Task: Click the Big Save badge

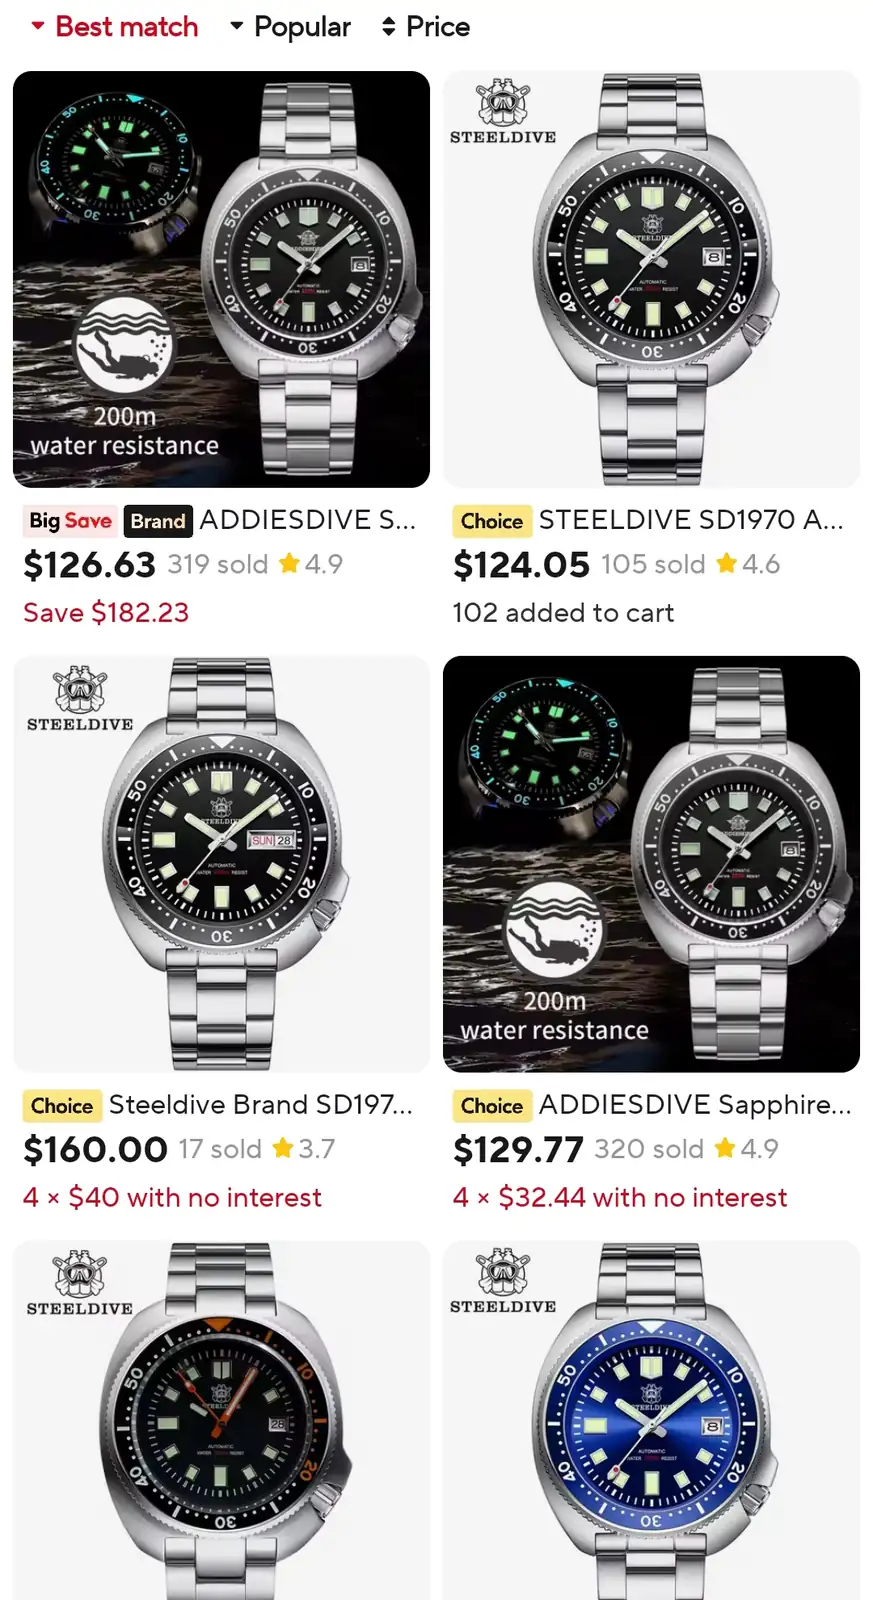Action: pos(70,521)
